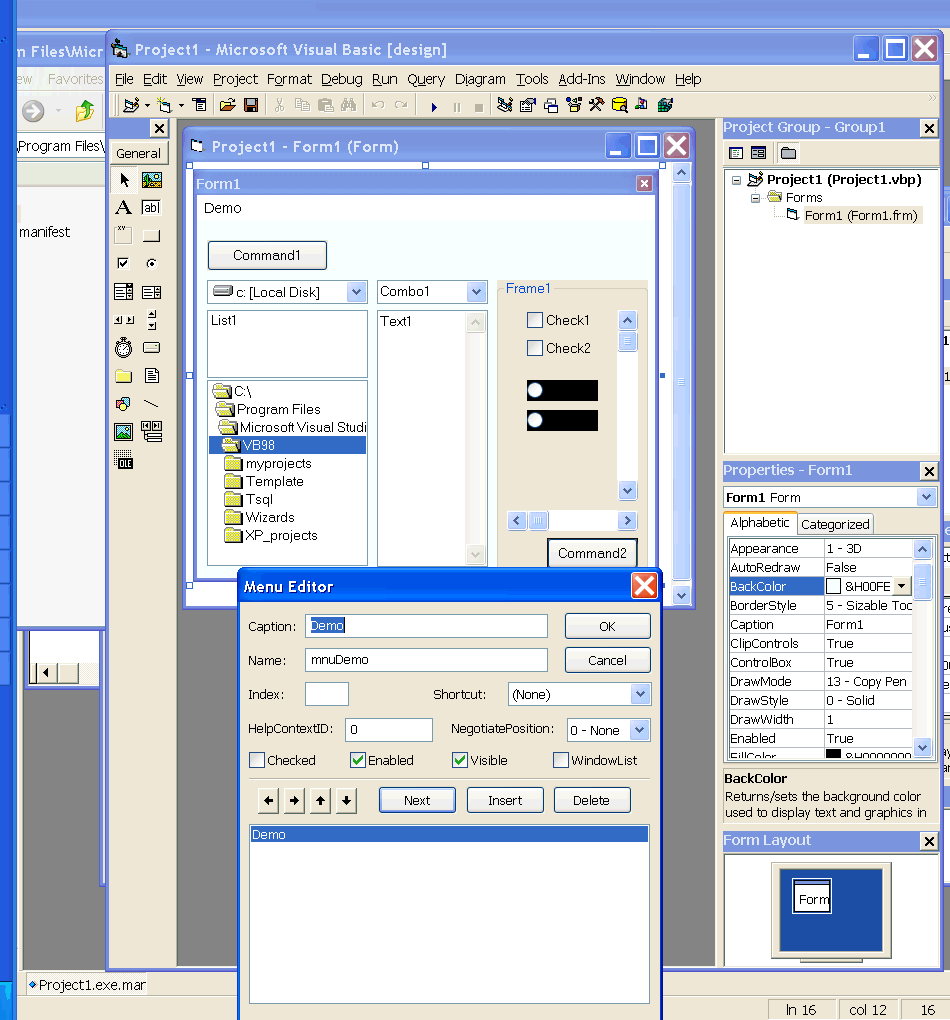Open the Combo1 dropdown arrow on the form

(x=476, y=292)
